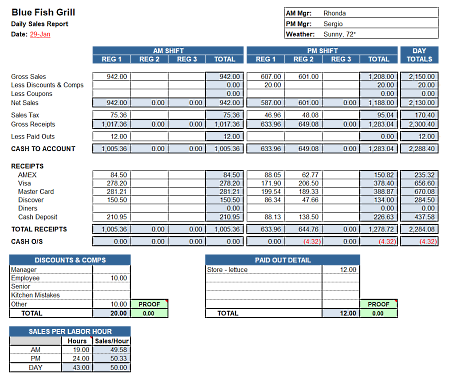The height and width of the screenshot is (377, 450).
Task: Click DAY labor hours 43.00
Action: coord(77,367)
